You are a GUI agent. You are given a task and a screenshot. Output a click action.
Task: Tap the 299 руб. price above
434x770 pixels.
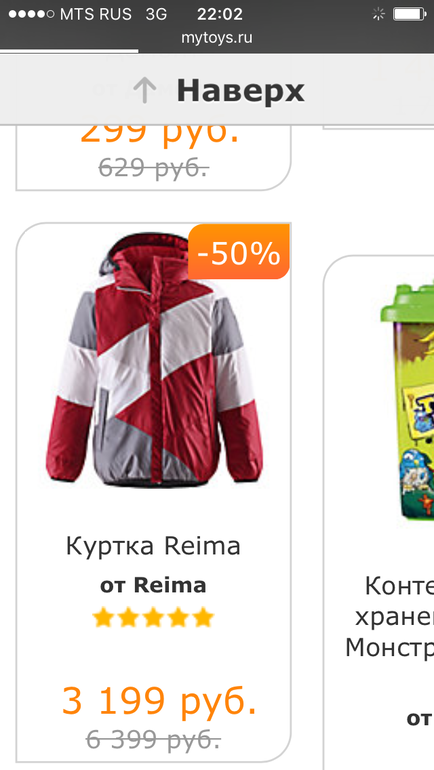coord(160,134)
